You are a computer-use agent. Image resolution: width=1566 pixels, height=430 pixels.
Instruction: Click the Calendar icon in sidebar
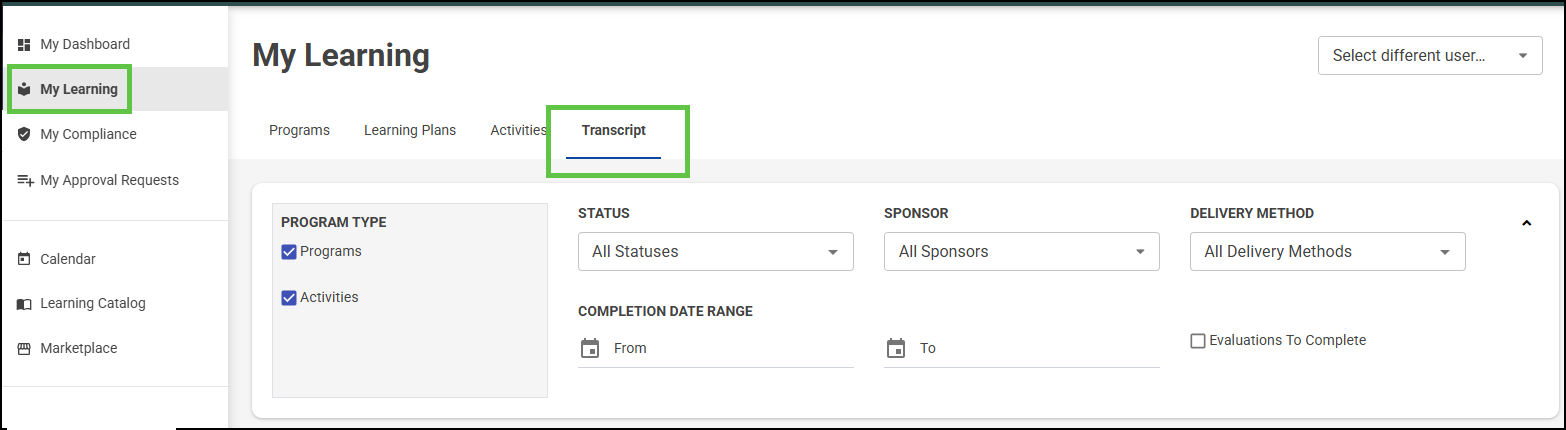pyautogui.click(x=25, y=259)
